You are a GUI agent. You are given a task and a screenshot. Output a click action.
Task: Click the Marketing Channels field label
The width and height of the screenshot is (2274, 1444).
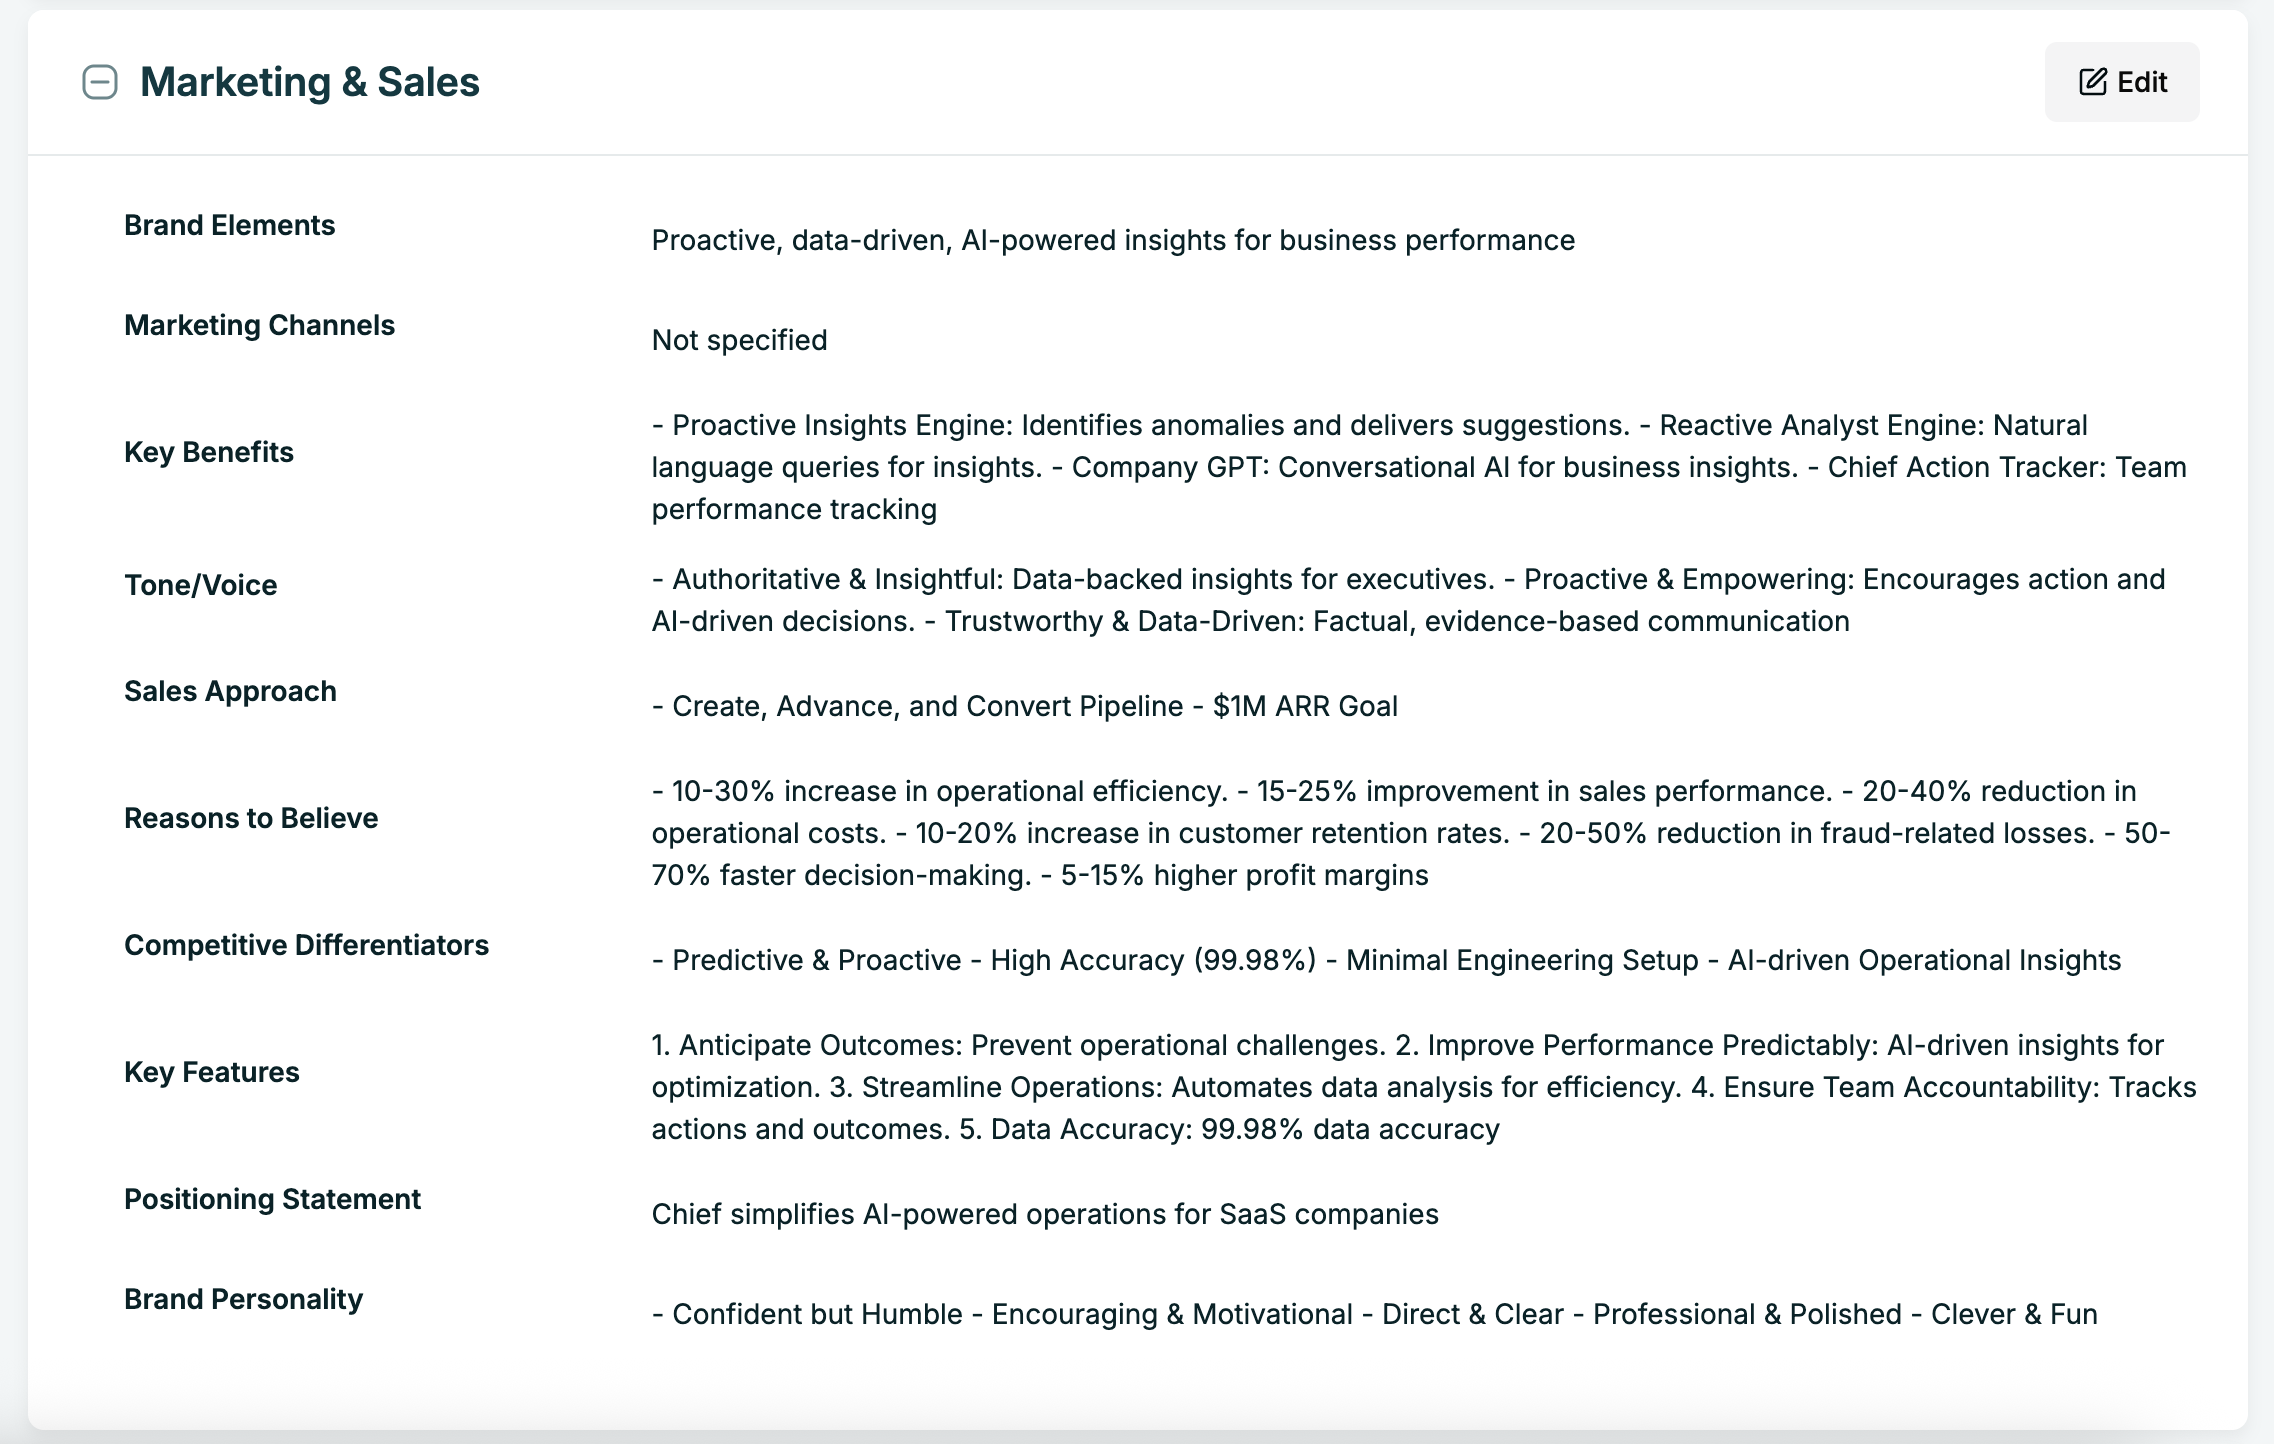(x=259, y=324)
